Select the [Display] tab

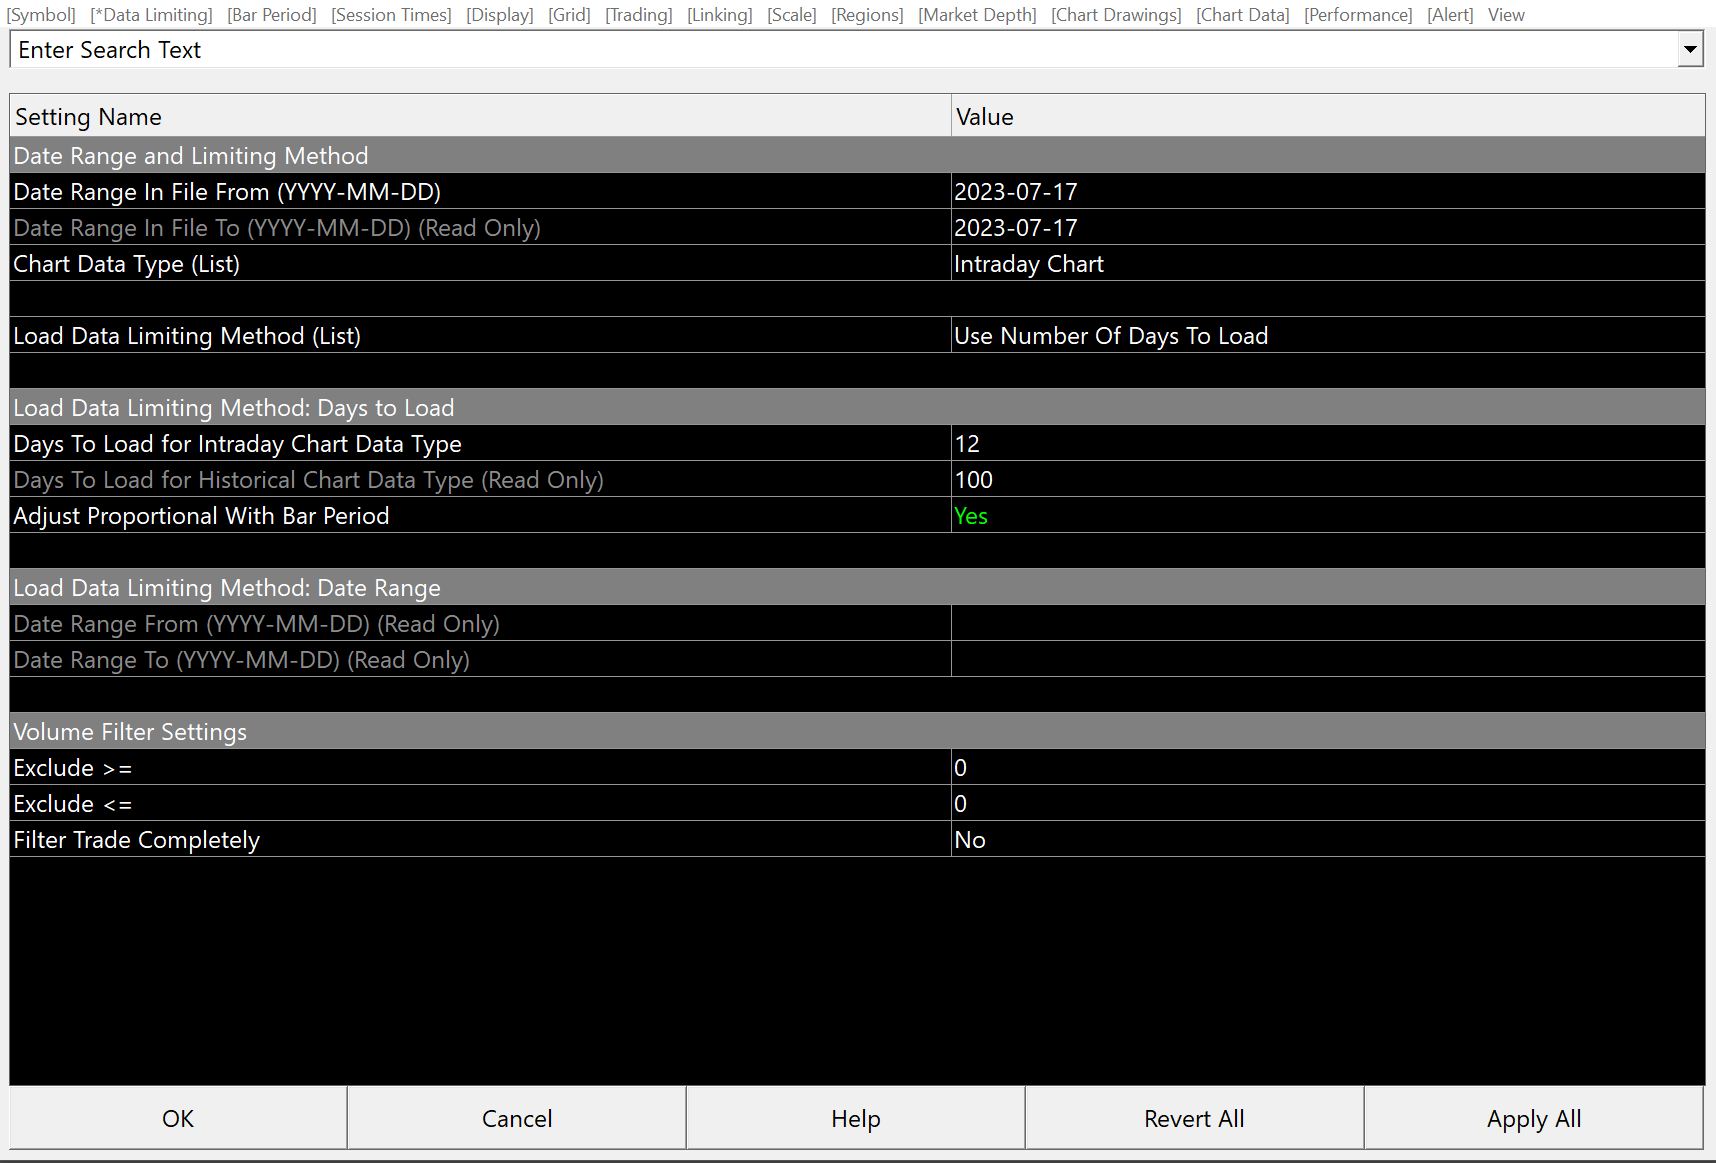pyautogui.click(x=500, y=15)
